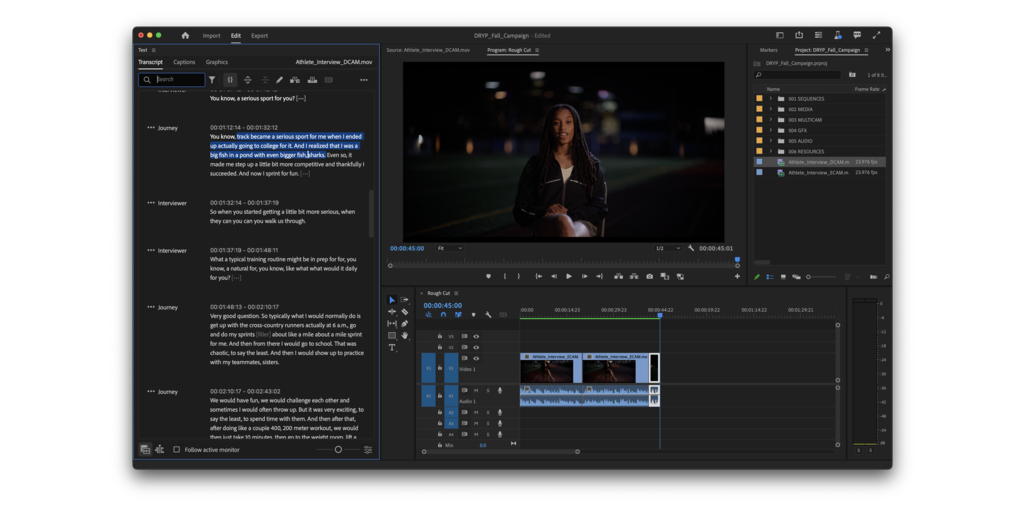The image size is (1024, 512).
Task: Click the Export Frame camera icon
Action: tap(649, 276)
